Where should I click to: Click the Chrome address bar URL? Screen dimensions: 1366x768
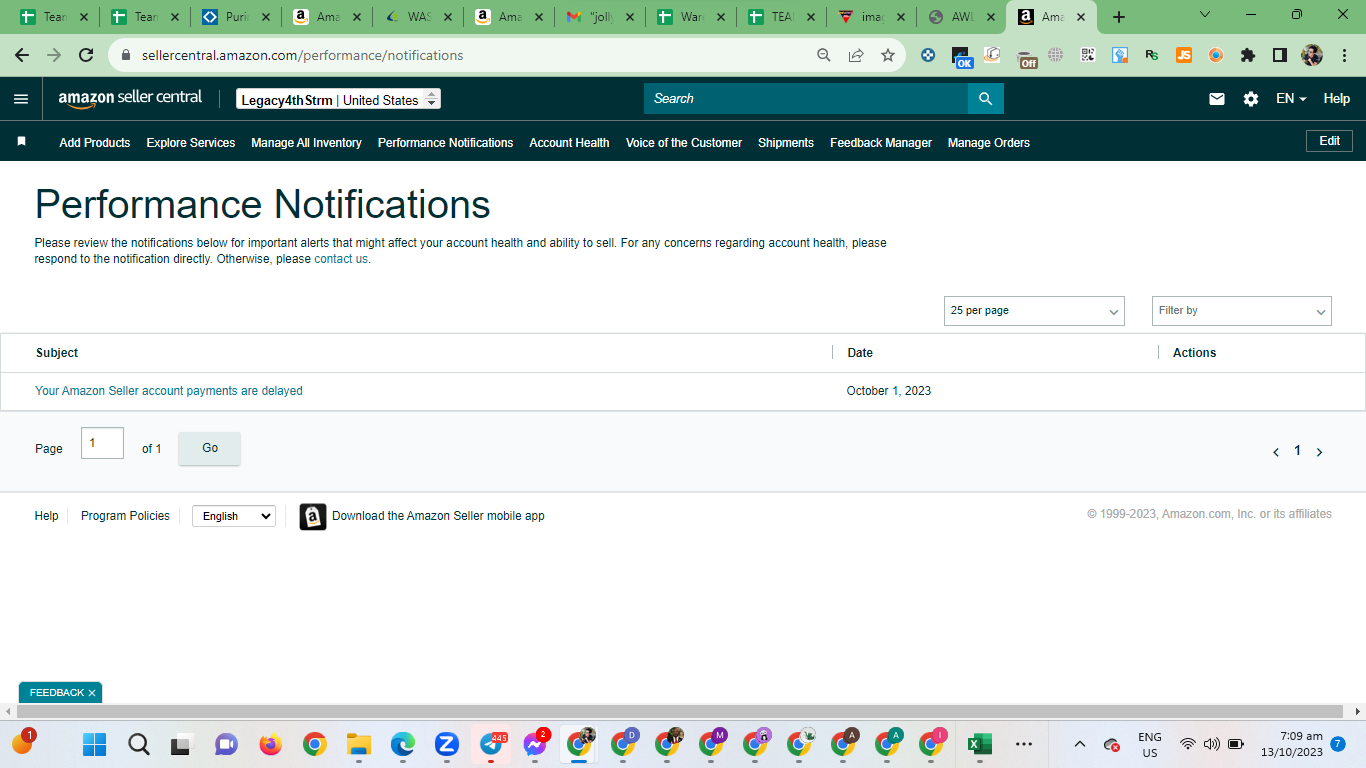(x=303, y=56)
